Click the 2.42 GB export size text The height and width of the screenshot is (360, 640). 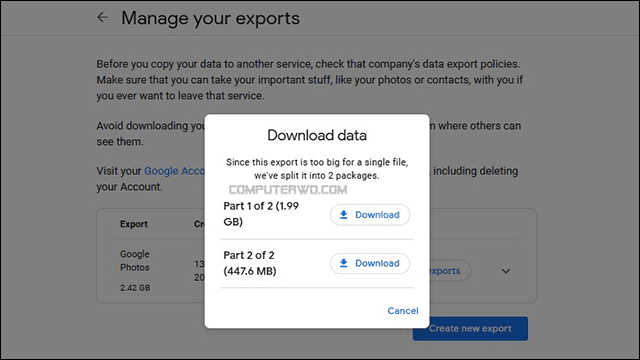(x=135, y=288)
